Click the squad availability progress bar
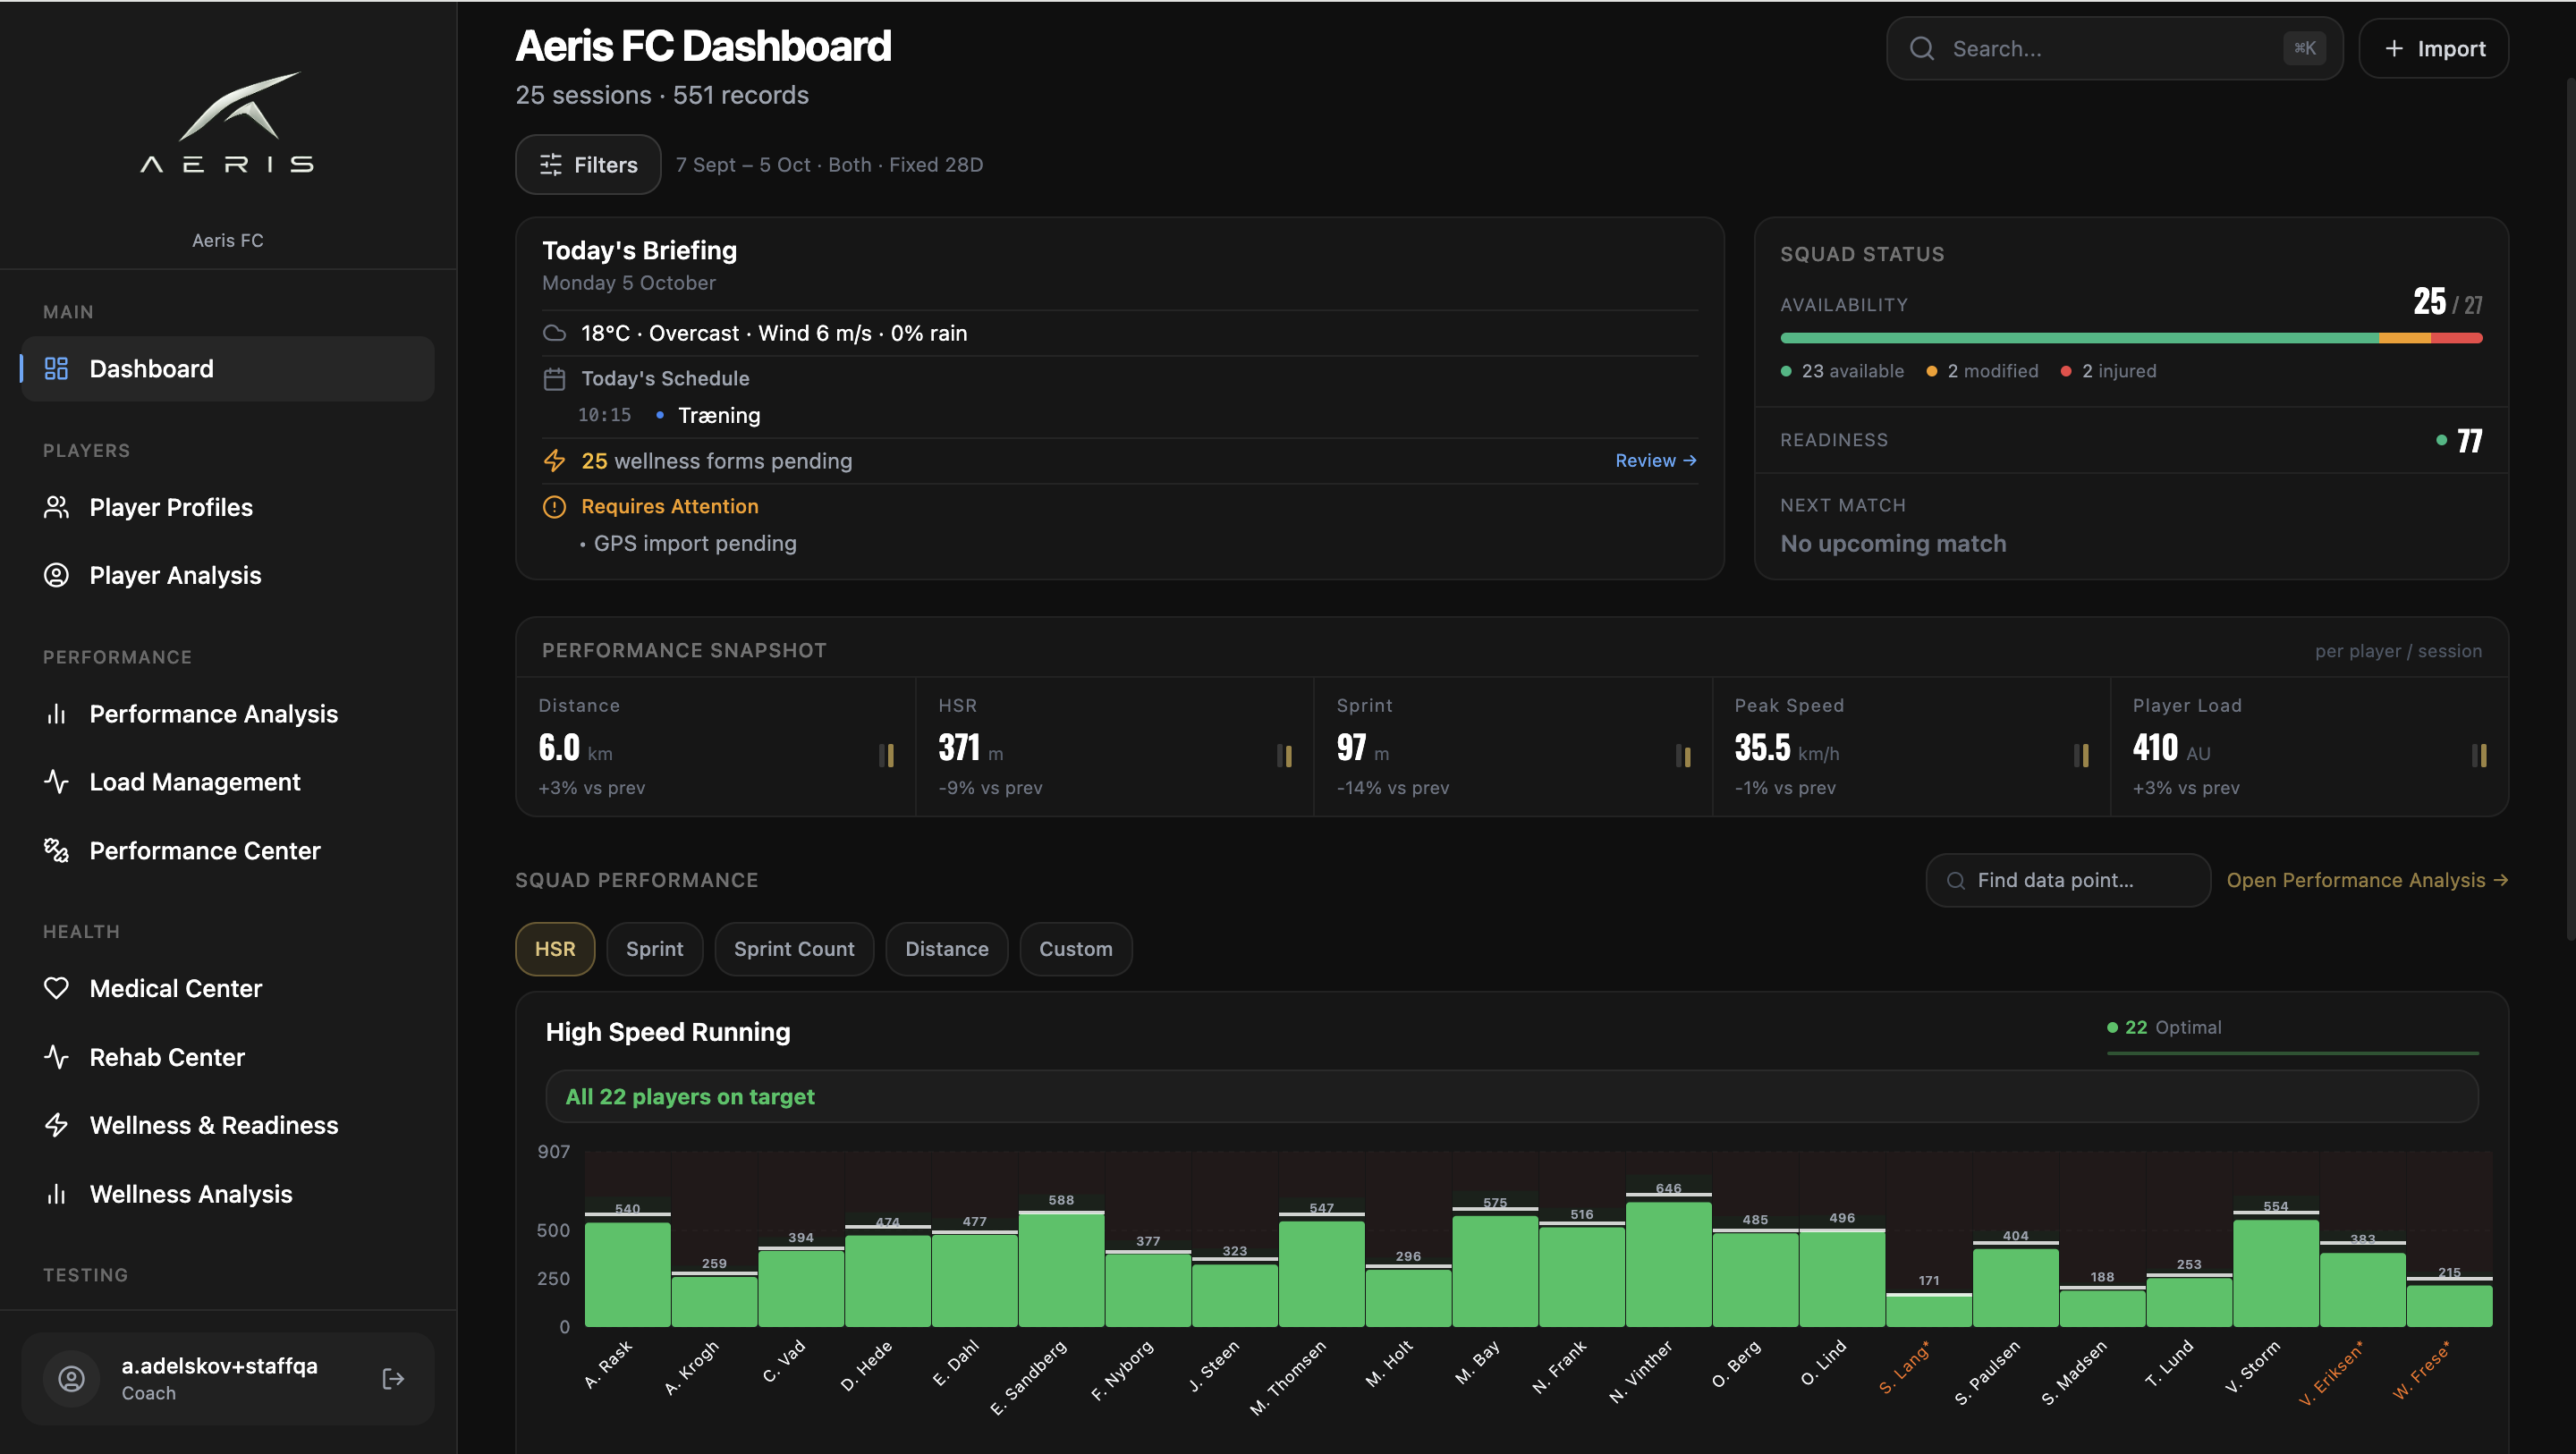Screen dimensions: 2576x1454 point(2131,338)
